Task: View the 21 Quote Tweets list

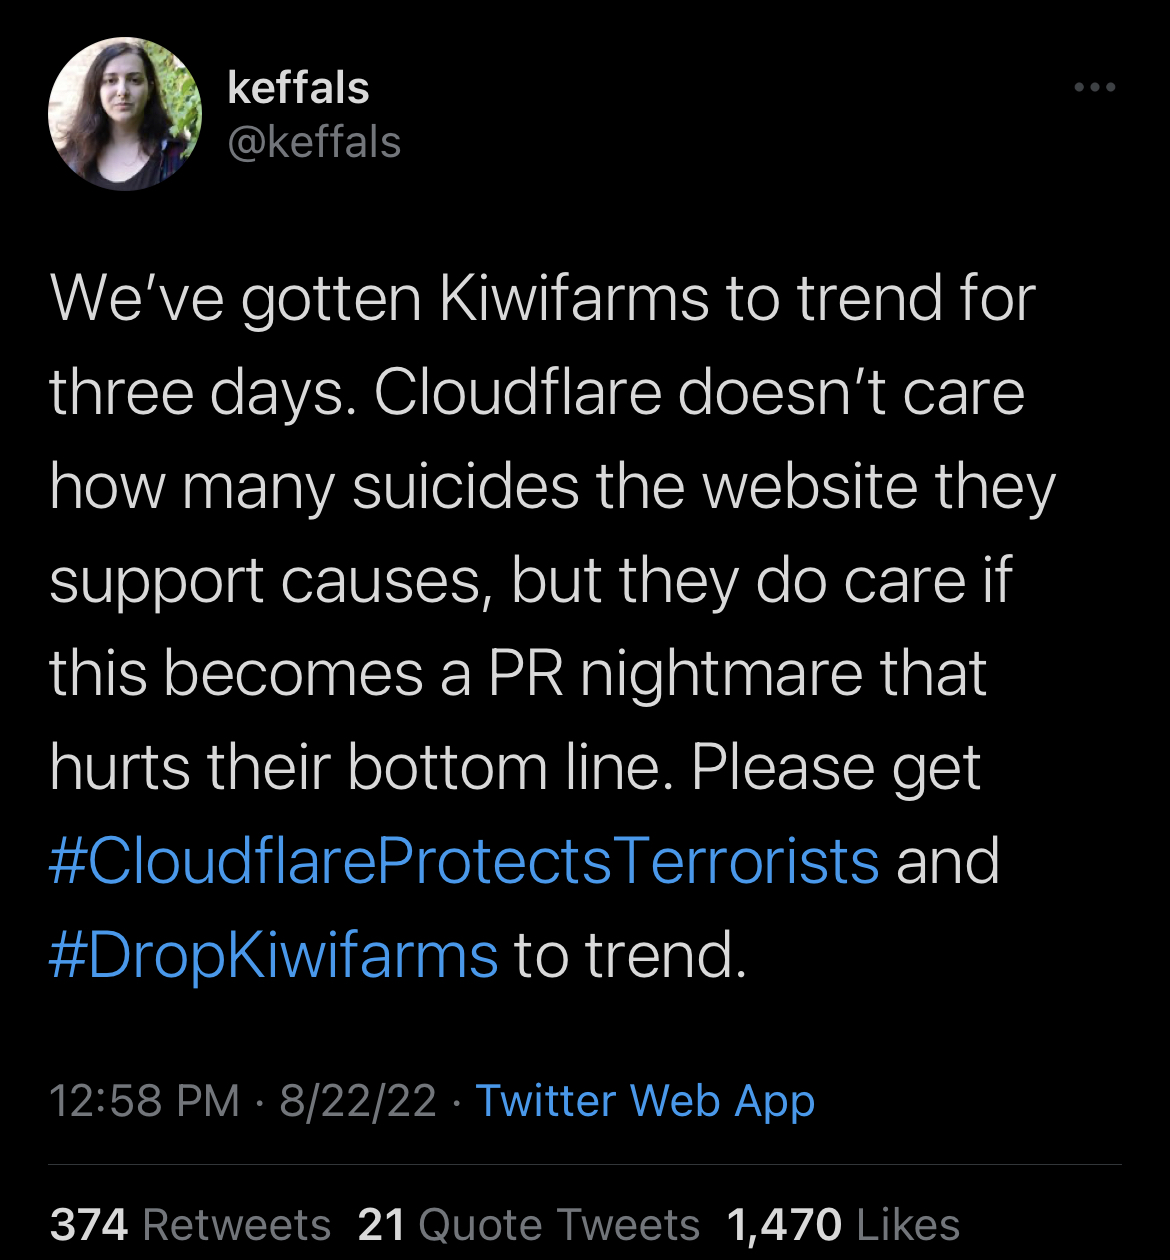Action: [528, 1224]
